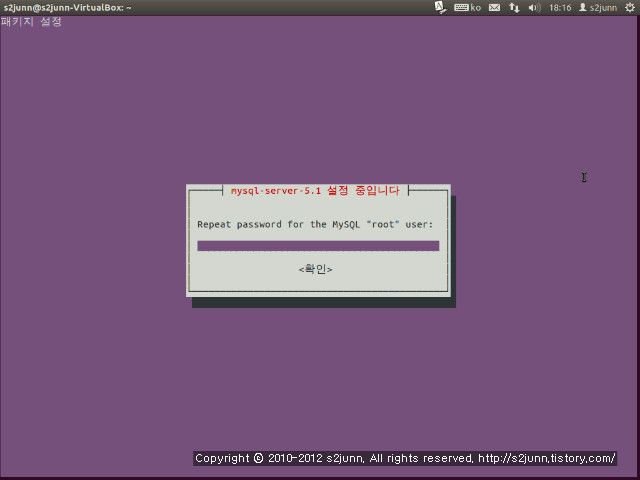Click the mysql-server-5.1 dialog title text
The image size is (640, 480).
pyautogui.click(x=315, y=191)
